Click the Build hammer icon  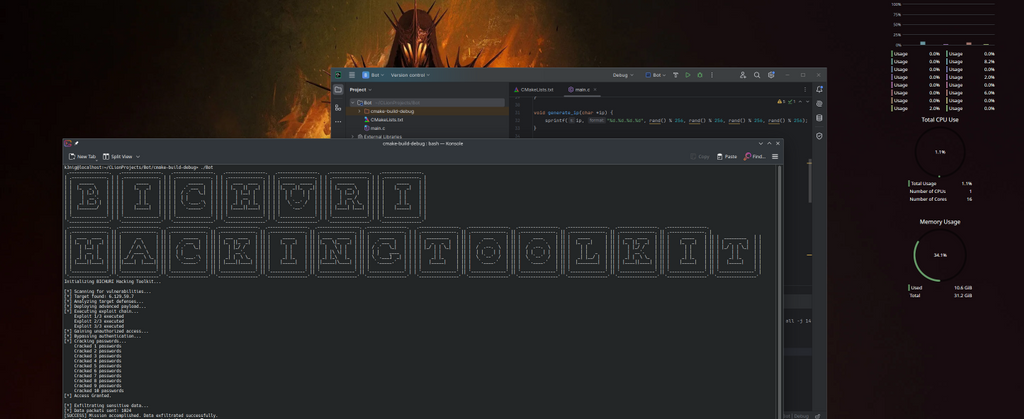point(676,75)
